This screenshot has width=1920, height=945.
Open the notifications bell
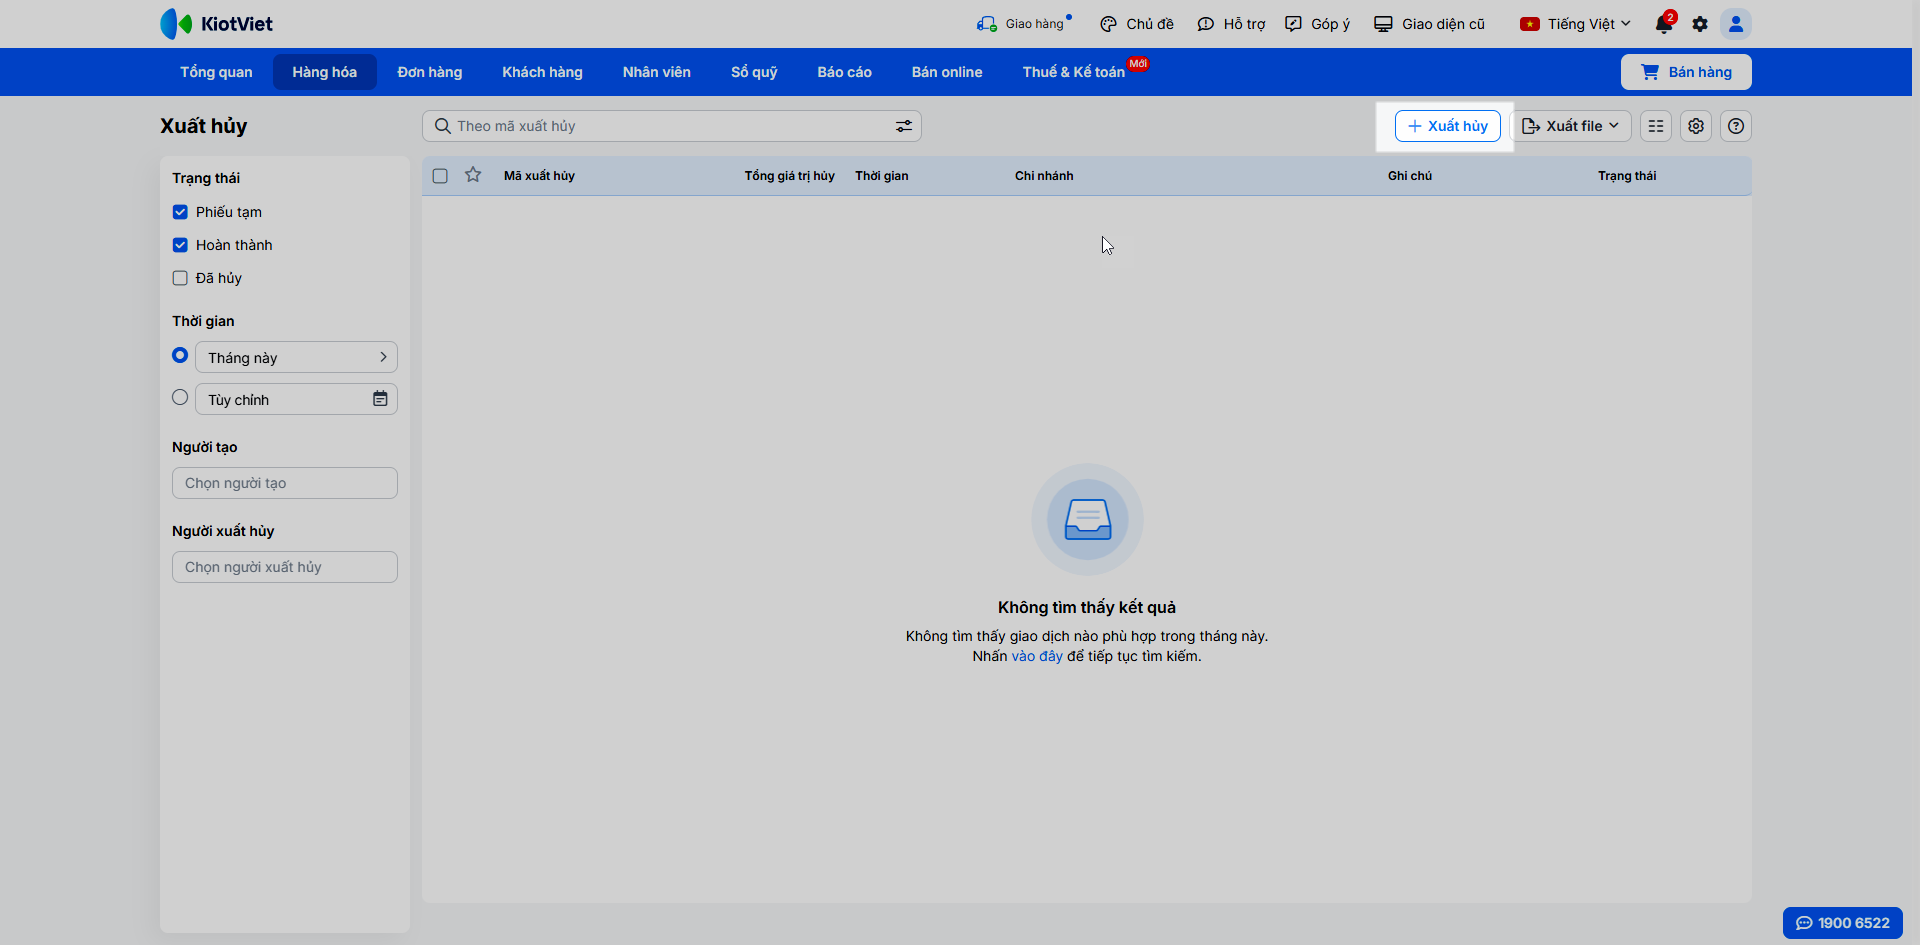pos(1664,24)
